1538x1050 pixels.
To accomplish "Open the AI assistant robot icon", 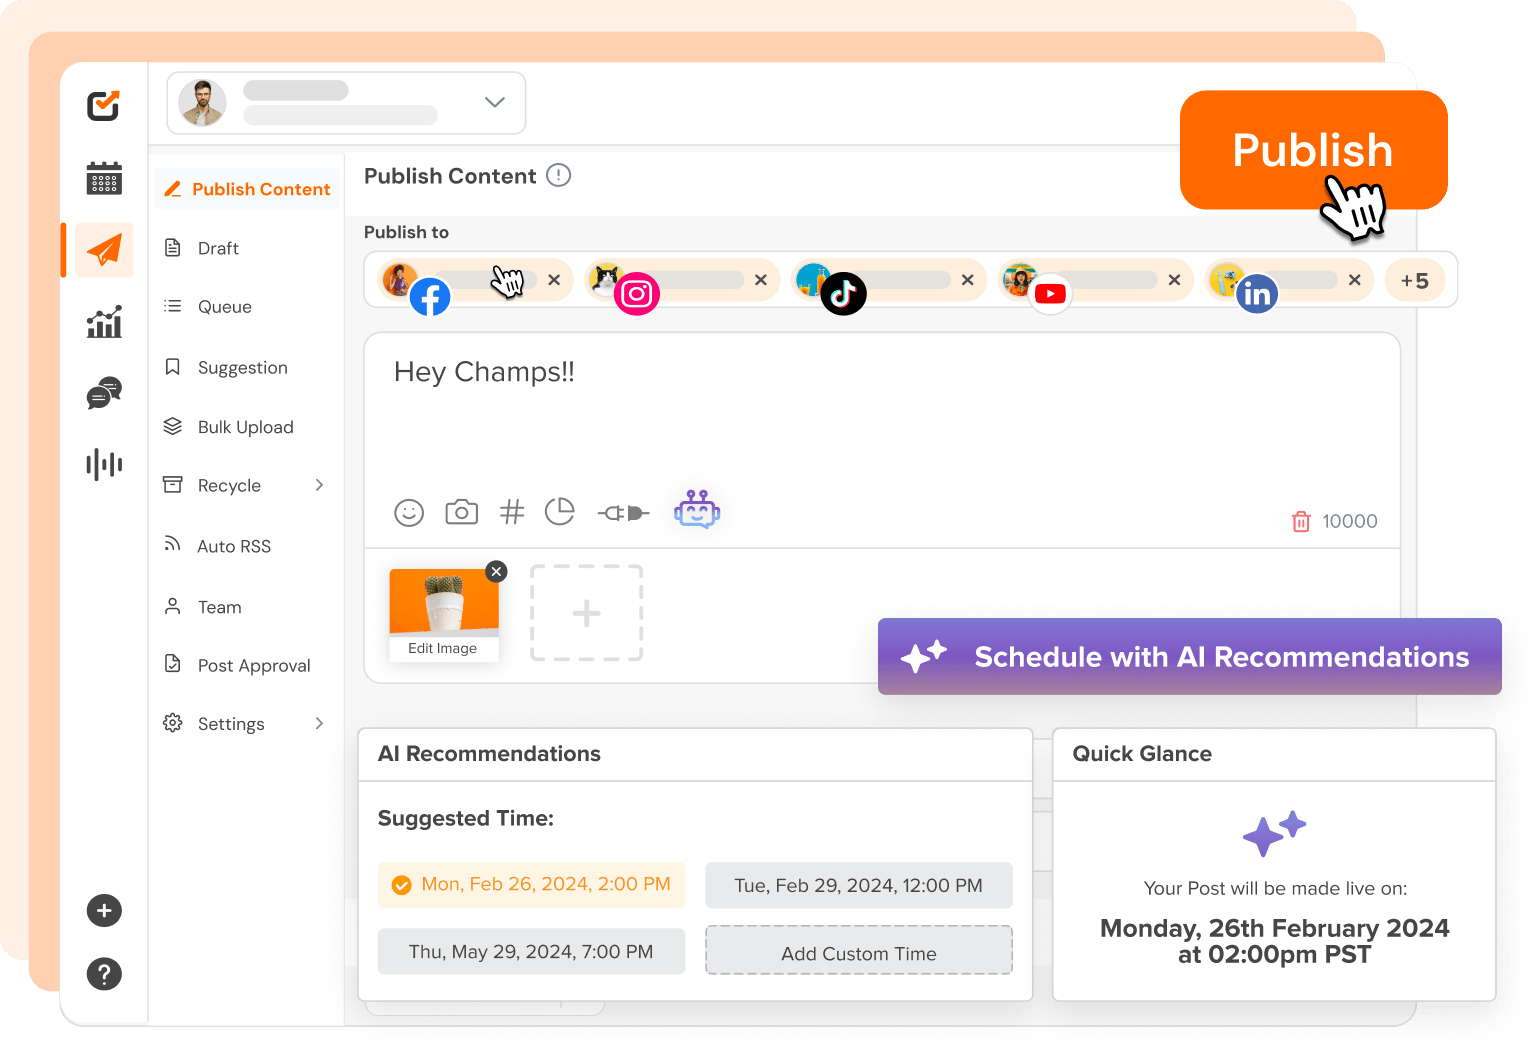I will [x=697, y=510].
